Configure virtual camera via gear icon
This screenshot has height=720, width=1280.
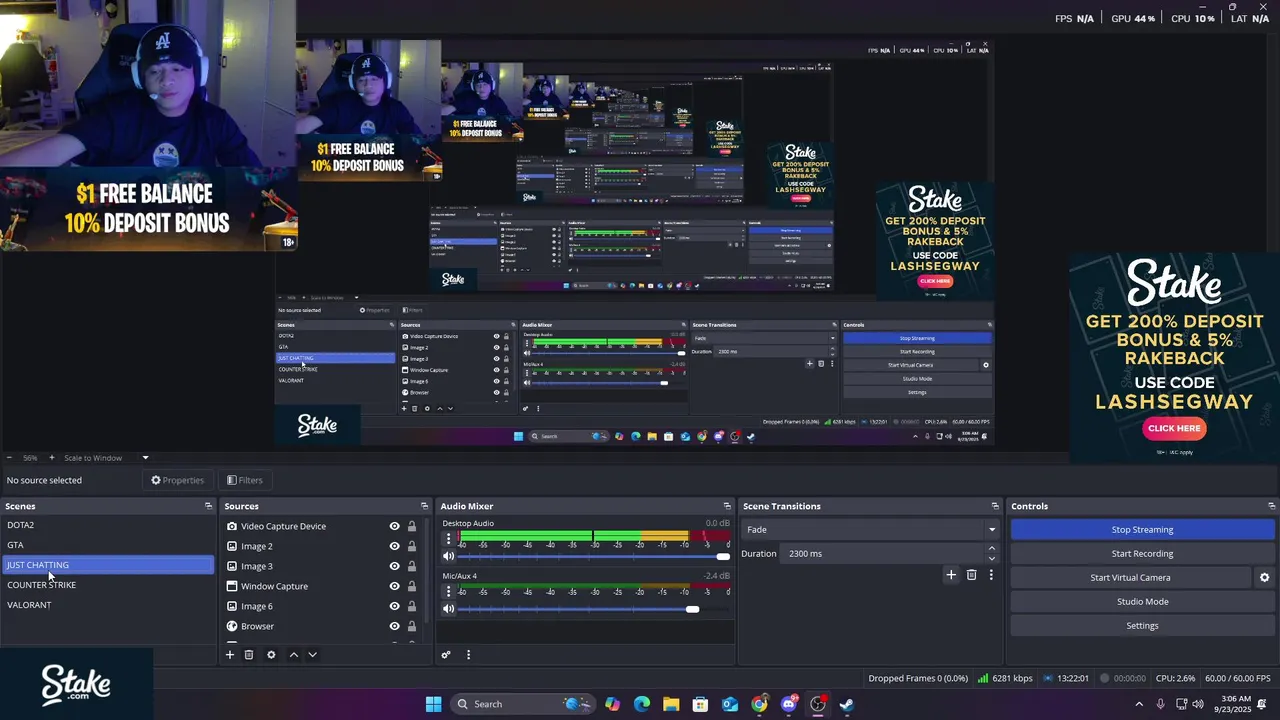point(1264,577)
